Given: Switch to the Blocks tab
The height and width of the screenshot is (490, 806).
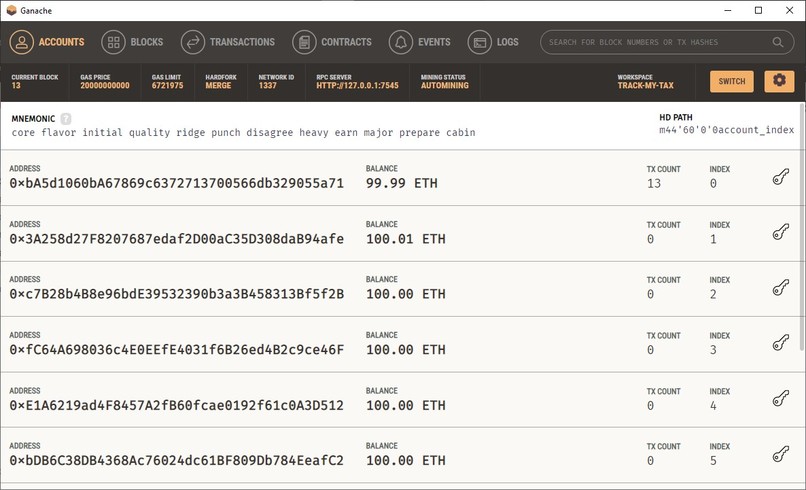Looking at the screenshot, I should [x=132, y=42].
